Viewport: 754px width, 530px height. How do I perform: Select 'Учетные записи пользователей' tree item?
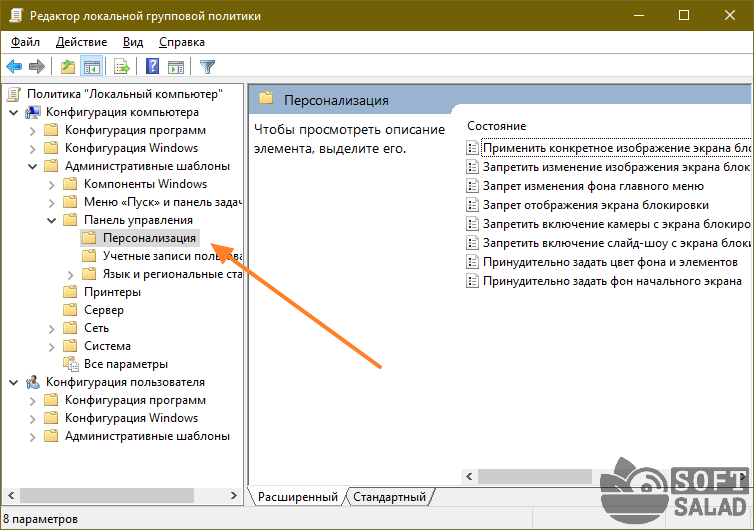point(172,256)
